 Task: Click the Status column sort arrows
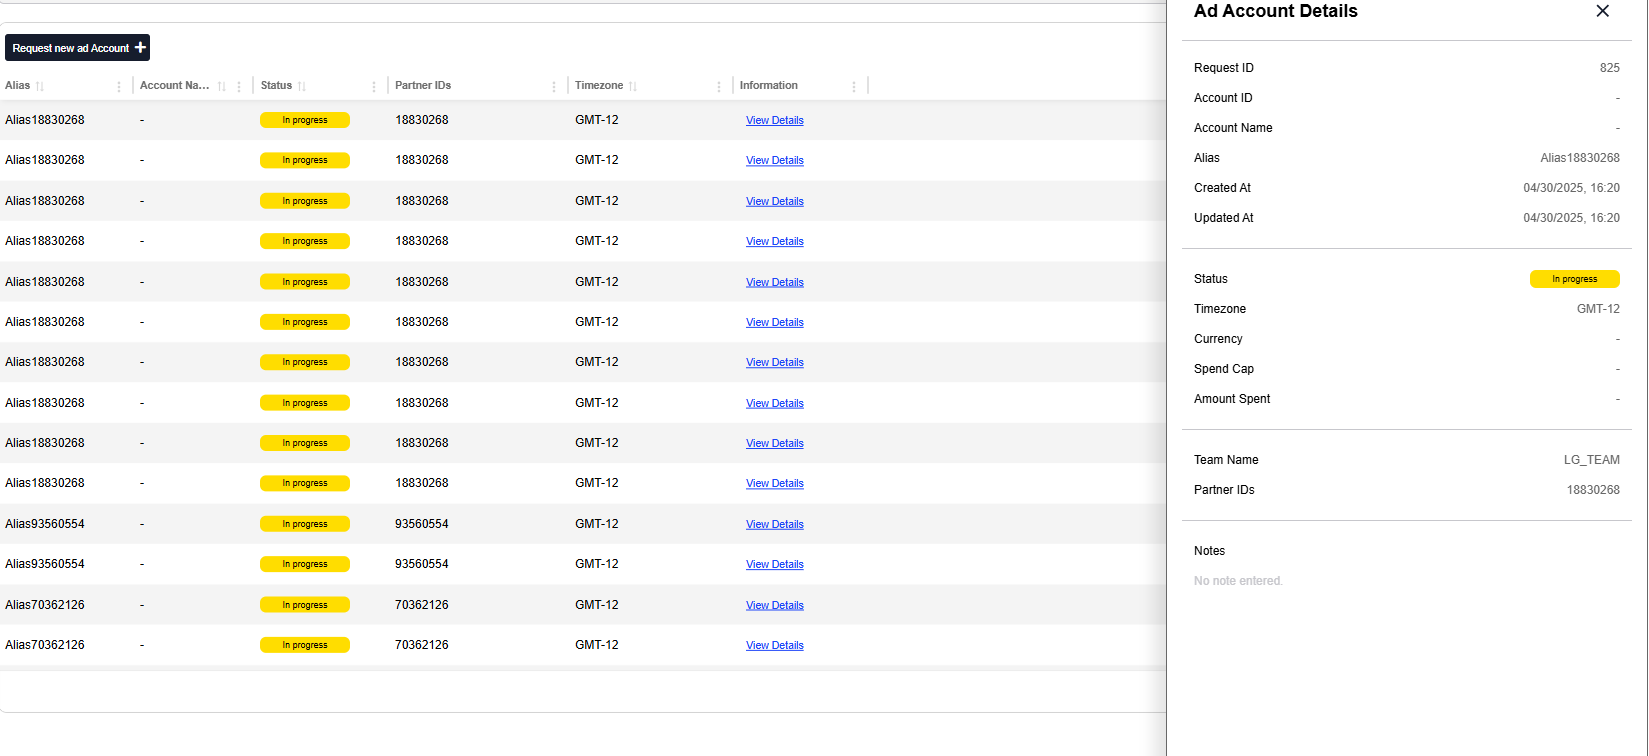(x=302, y=87)
